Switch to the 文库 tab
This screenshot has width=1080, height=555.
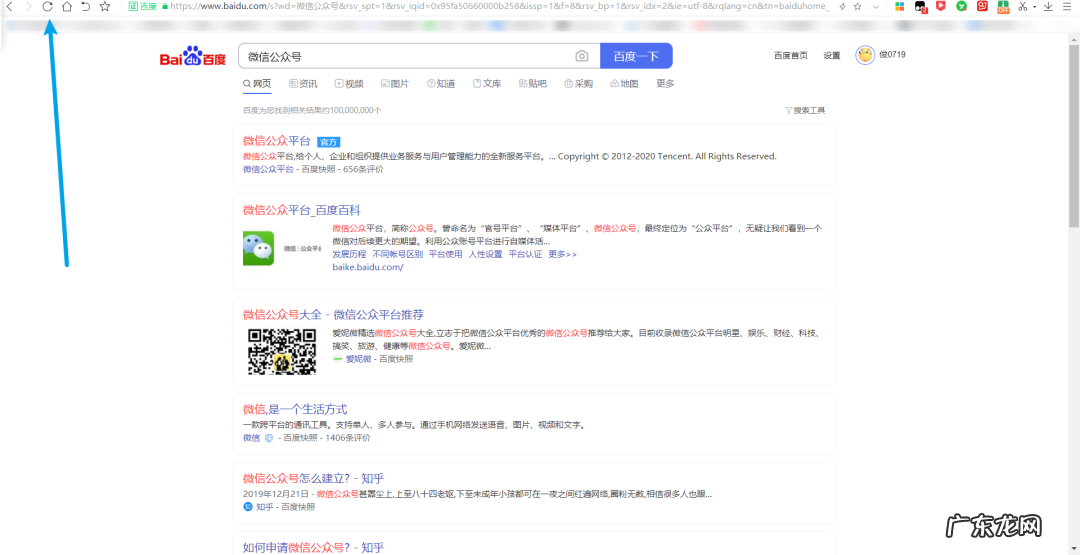487,84
